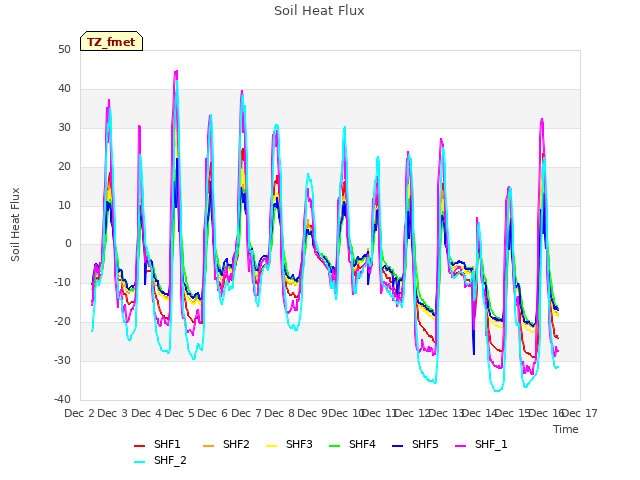Screen dimensions: 640x480
Task: Click the Soil Heat Flux chart title
Action: pyautogui.click(x=319, y=11)
